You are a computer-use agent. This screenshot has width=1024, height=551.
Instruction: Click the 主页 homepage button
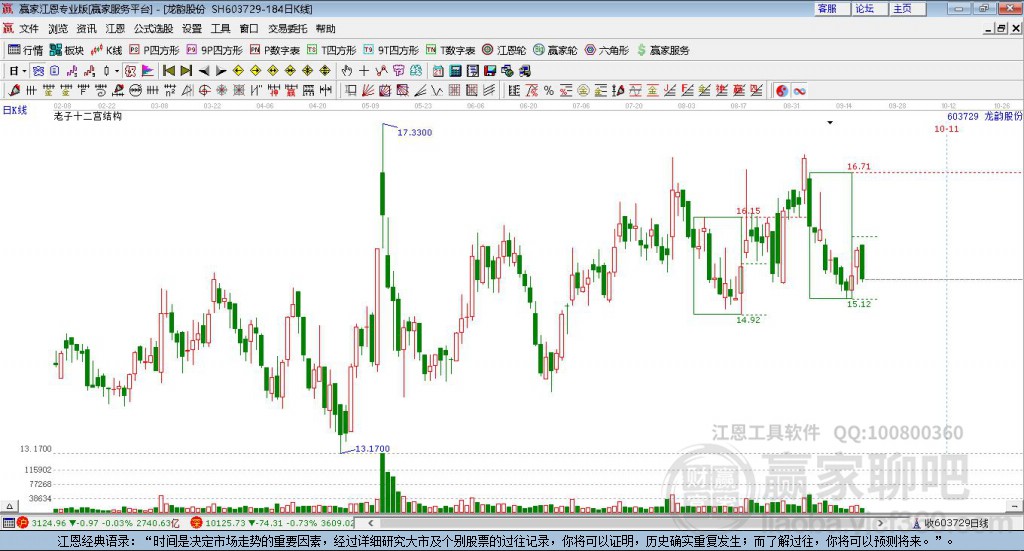click(907, 8)
